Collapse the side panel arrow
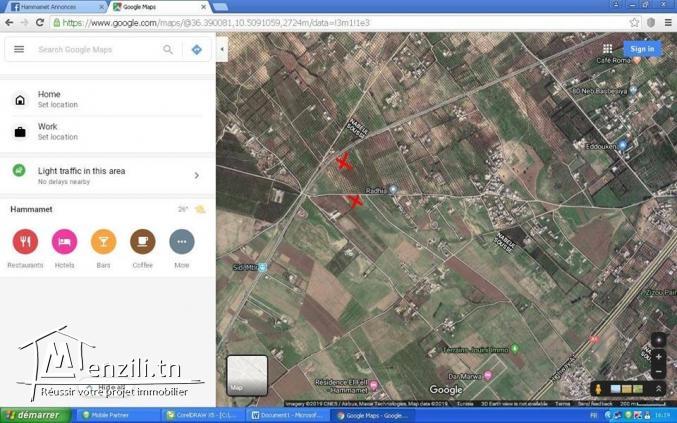The width and height of the screenshot is (677, 423). (x=222, y=49)
